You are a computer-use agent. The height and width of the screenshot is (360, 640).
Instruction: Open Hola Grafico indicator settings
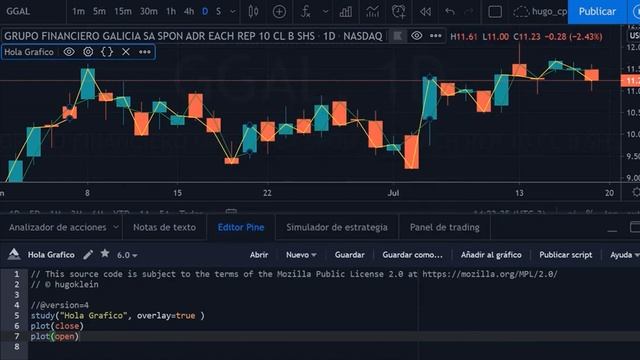point(88,52)
